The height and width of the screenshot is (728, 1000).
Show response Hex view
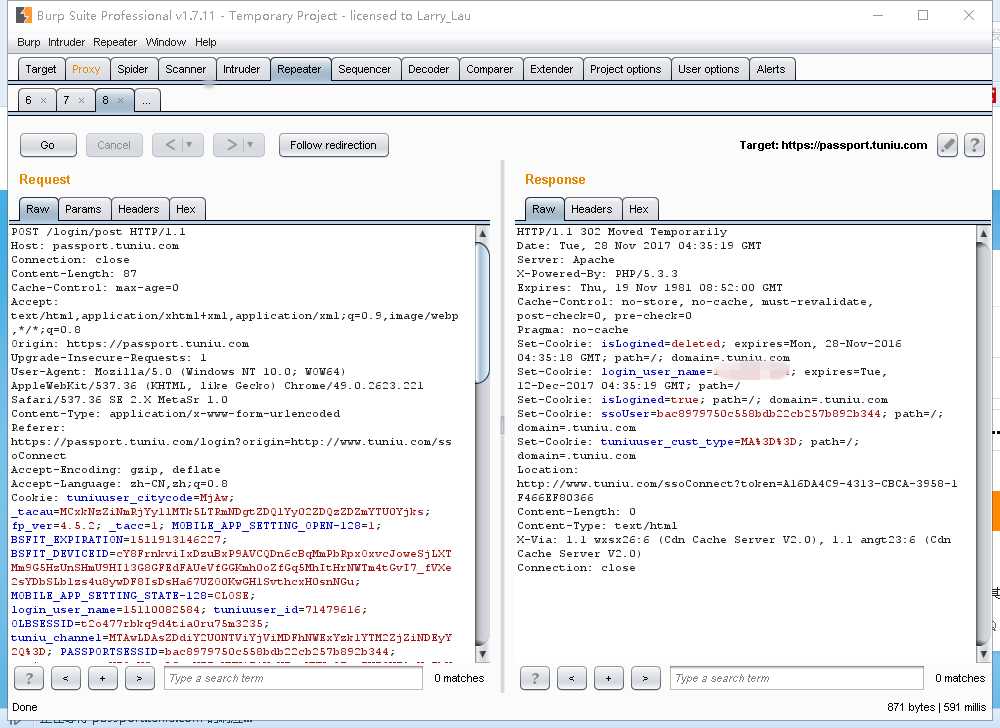[639, 209]
